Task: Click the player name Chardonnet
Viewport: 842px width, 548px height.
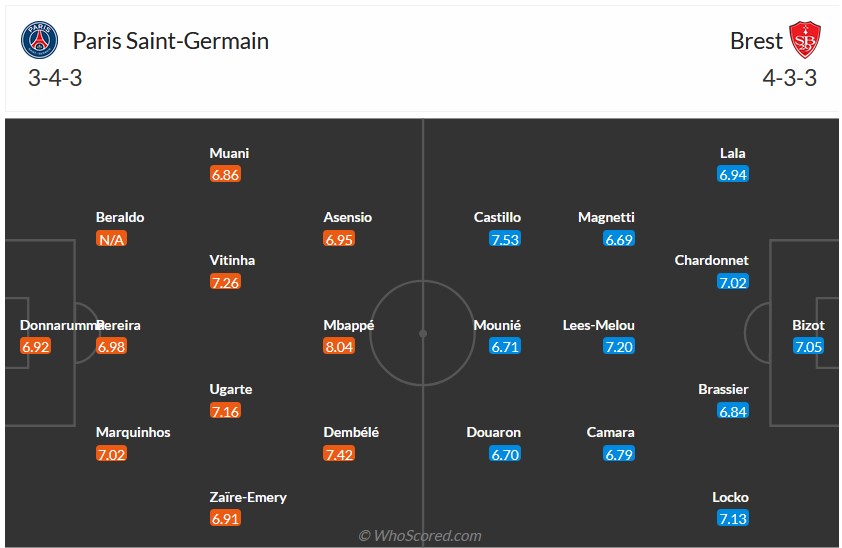Action: [x=711, y=260]
